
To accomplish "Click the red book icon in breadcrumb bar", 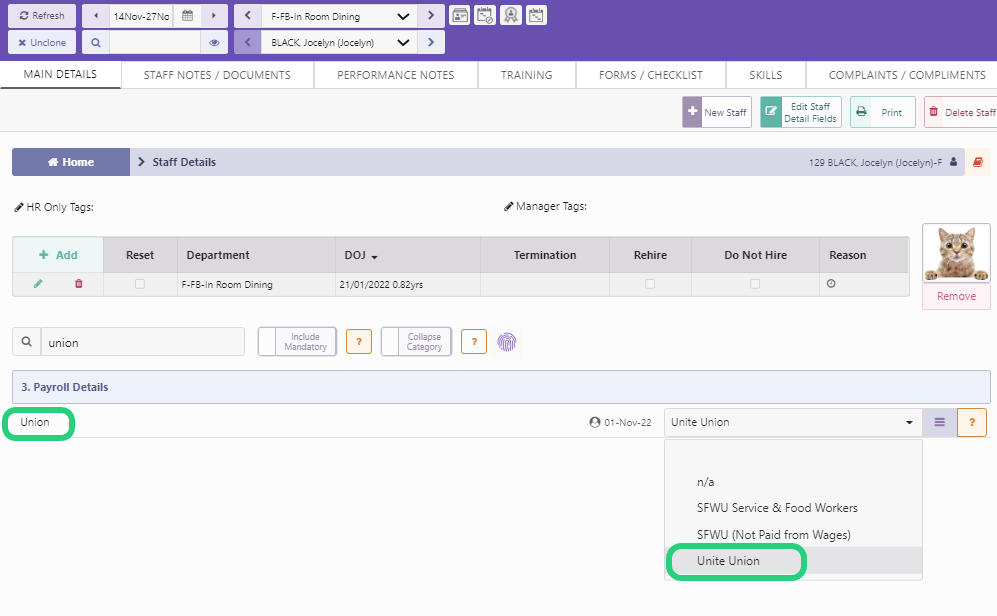I will (x=978, y=162).
